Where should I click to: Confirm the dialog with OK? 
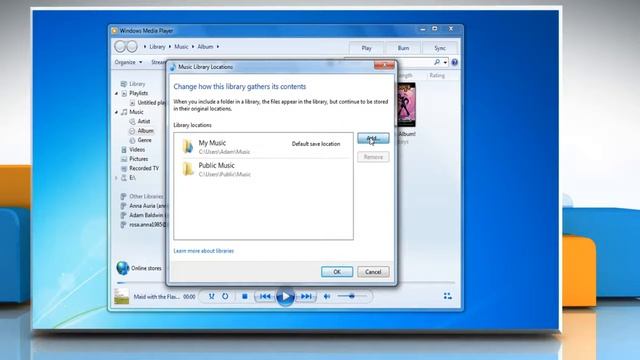pos(337,272)
